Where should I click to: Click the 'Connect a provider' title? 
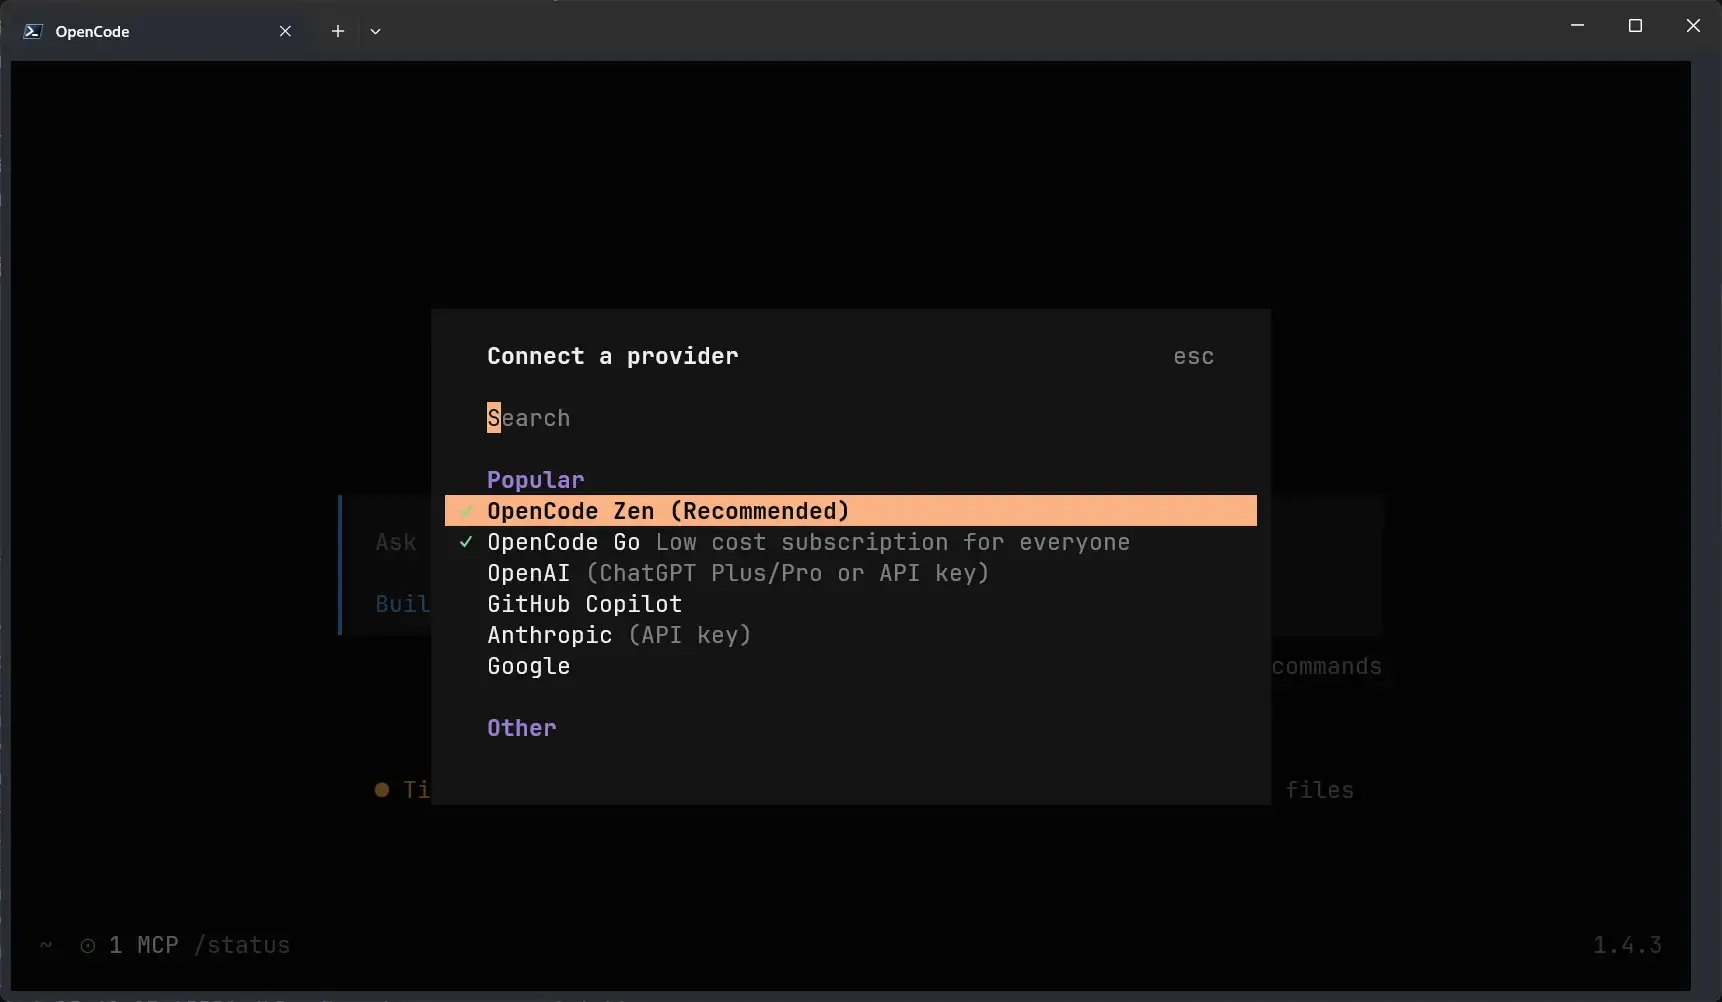pos(613,357)
